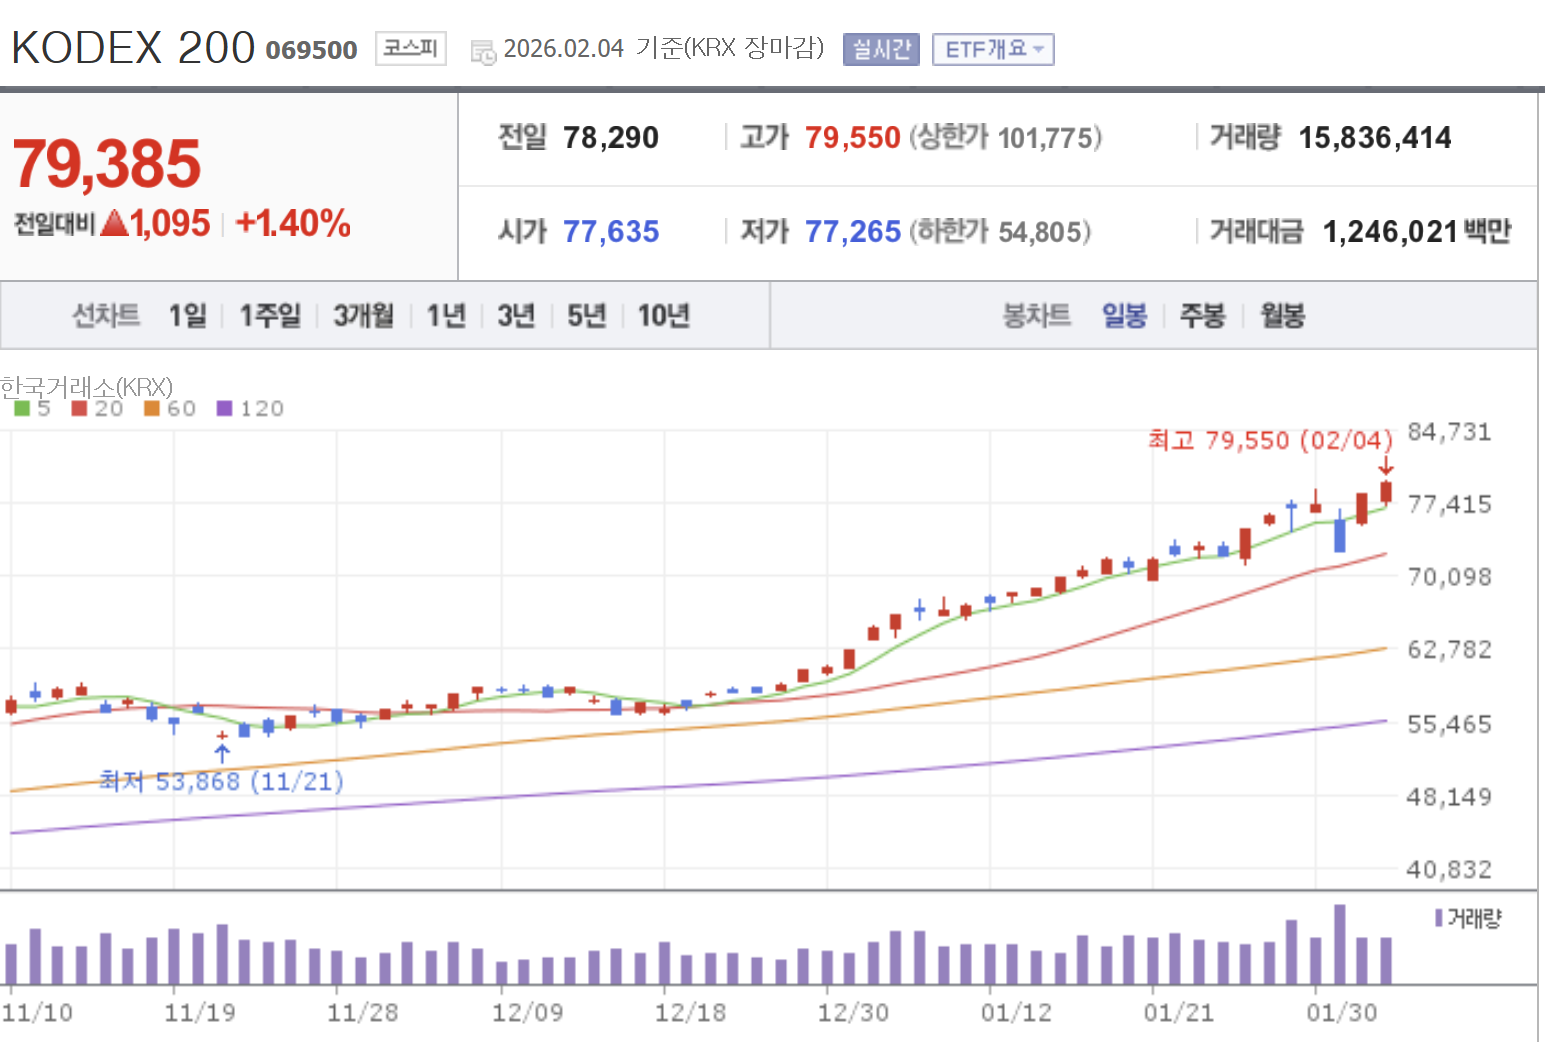1545x1042 pixels.
Task: Click the red up-triangle change icon
Action: point(115,223)
